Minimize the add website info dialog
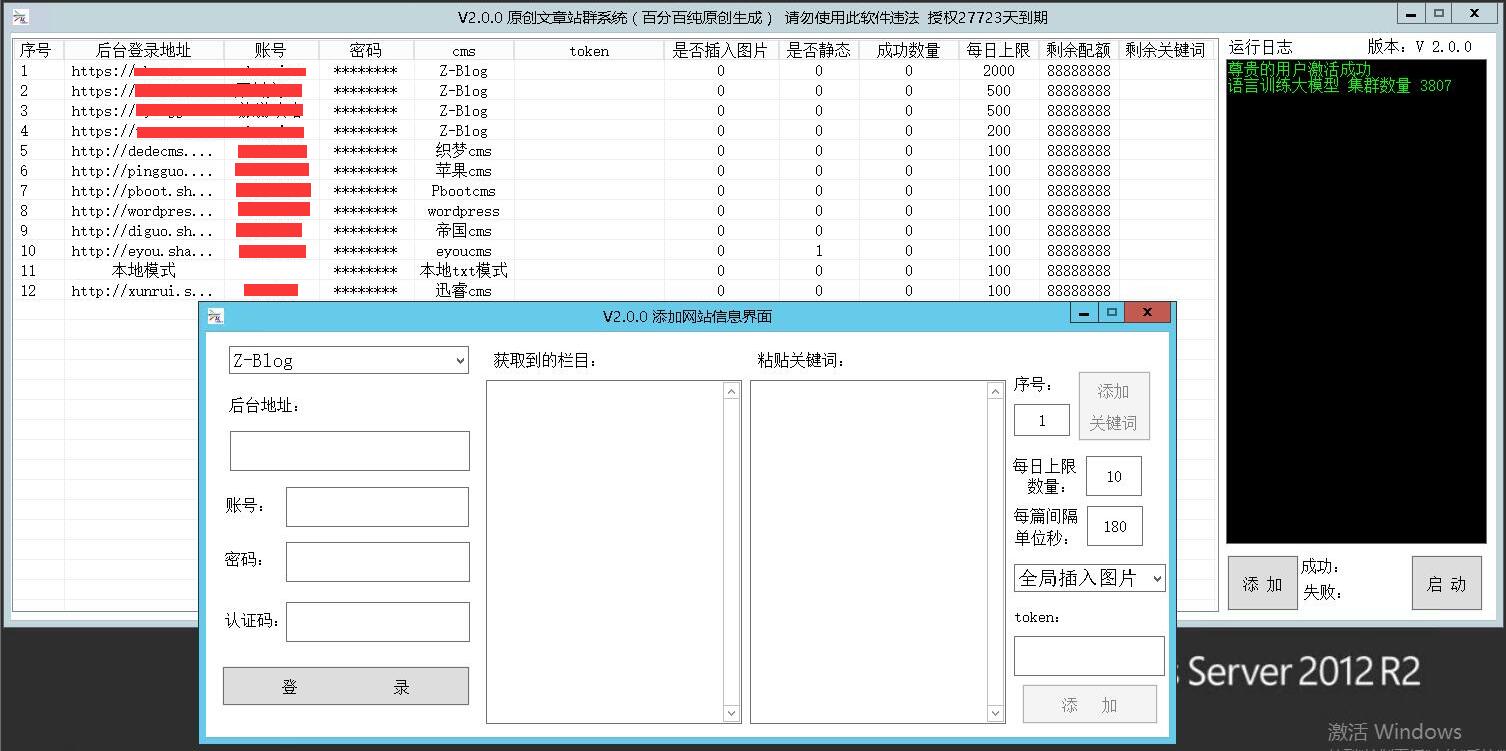Image resolution: width=1506 pixels, height=751 pixels. click(1083, 313)
